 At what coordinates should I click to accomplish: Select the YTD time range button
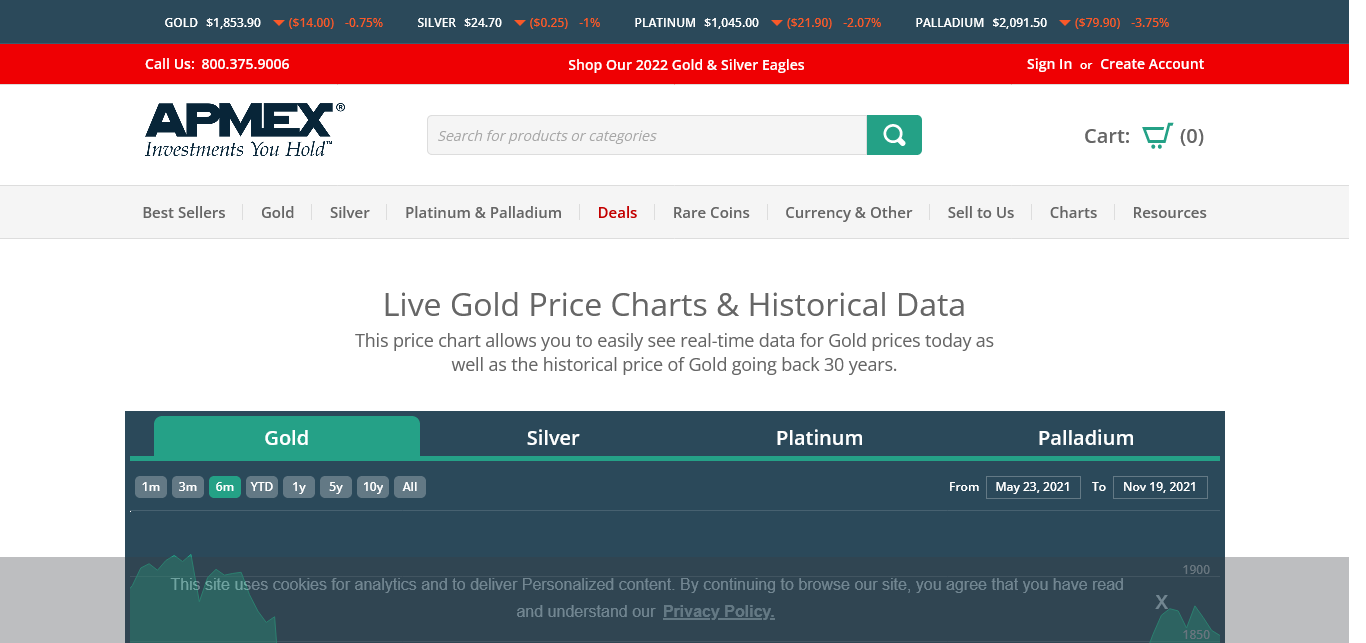click(262, 487)
